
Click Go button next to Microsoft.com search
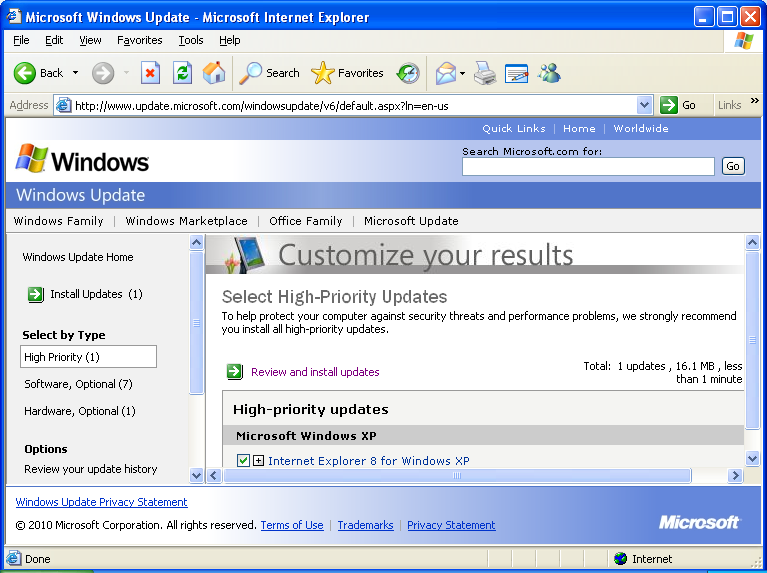pos(733,166)
